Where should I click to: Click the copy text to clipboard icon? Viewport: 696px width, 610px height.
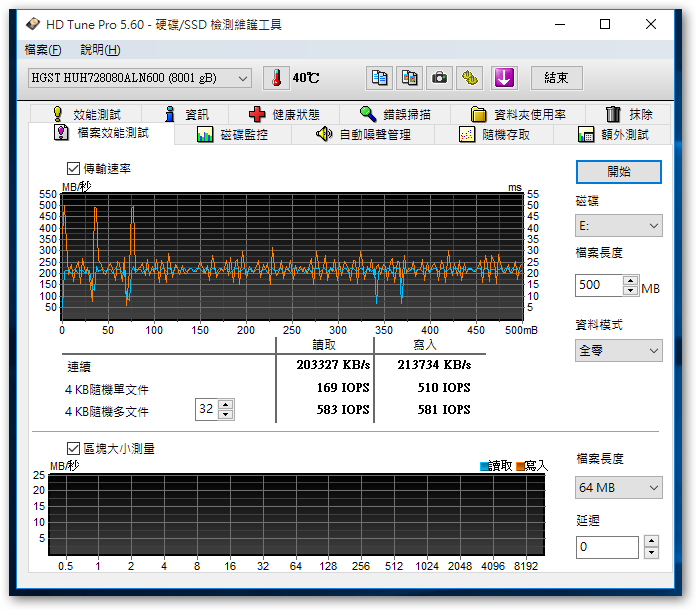coord(379,78)
